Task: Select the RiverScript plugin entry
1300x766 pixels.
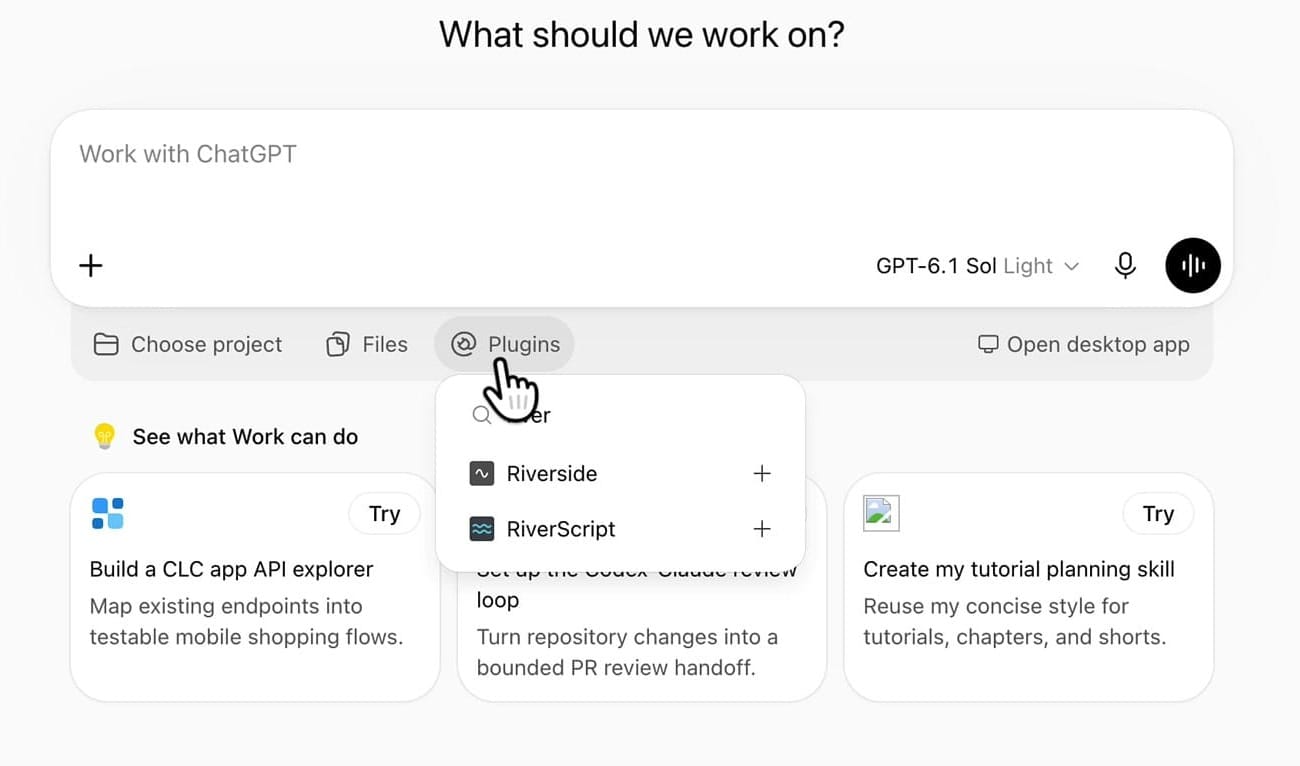Action: 620,529
